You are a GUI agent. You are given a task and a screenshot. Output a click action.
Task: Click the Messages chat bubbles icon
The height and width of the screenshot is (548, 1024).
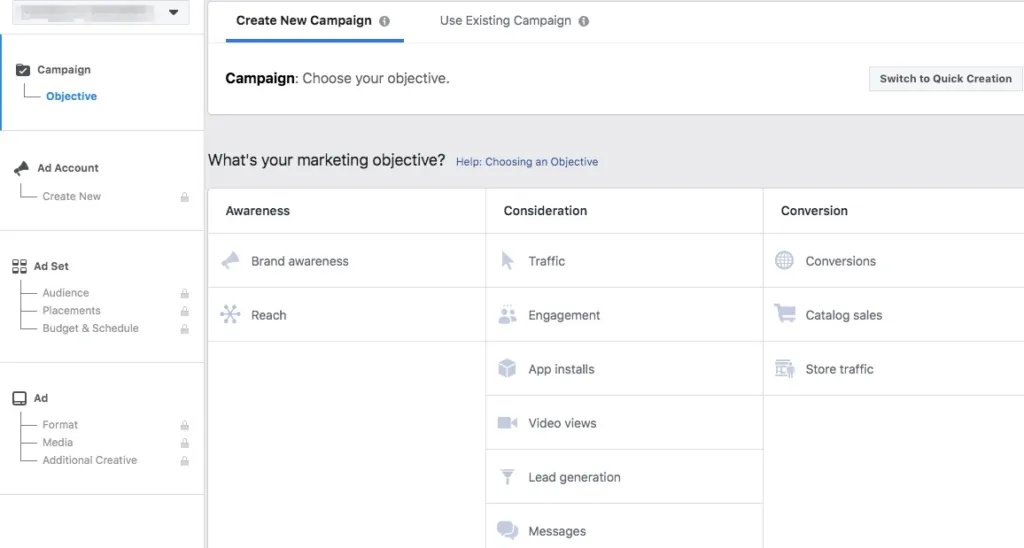[x=507, y=531]
